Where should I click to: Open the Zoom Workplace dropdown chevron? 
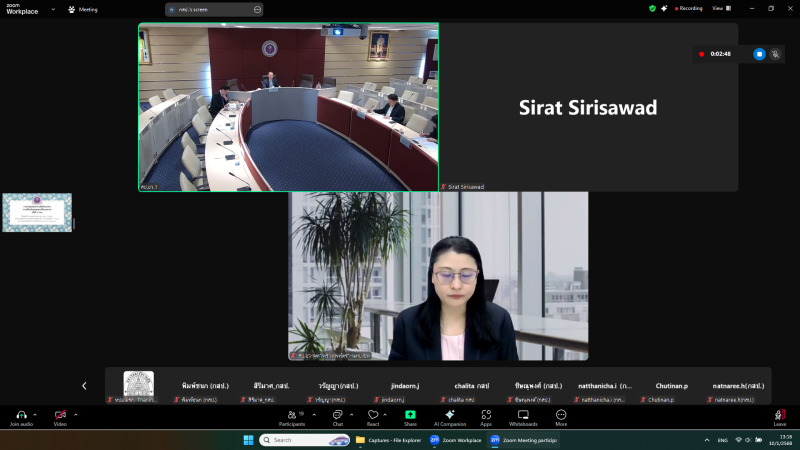(54, 9)
